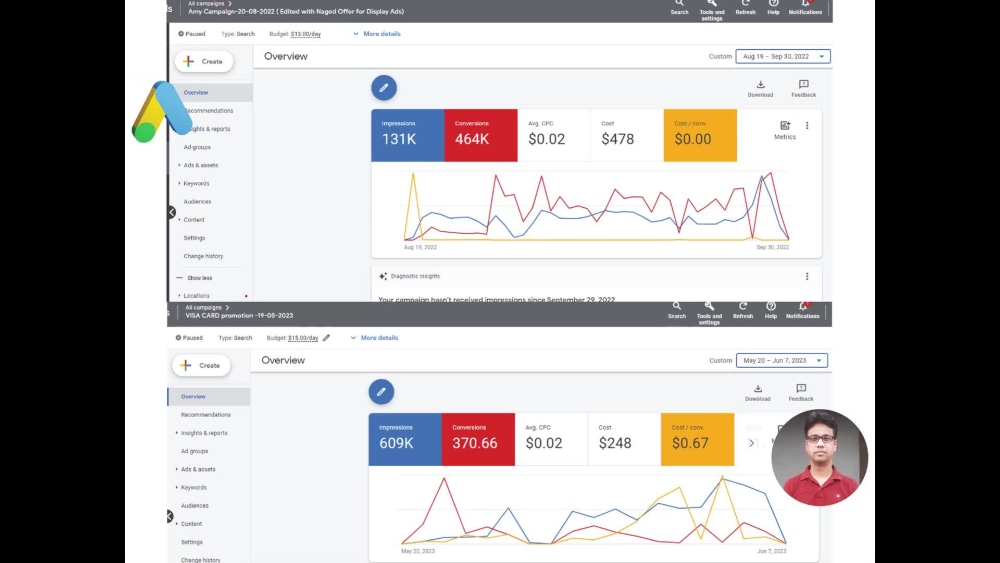
Task: Expand More details in VISA CARD promotion bar
Action: (374, 337)
